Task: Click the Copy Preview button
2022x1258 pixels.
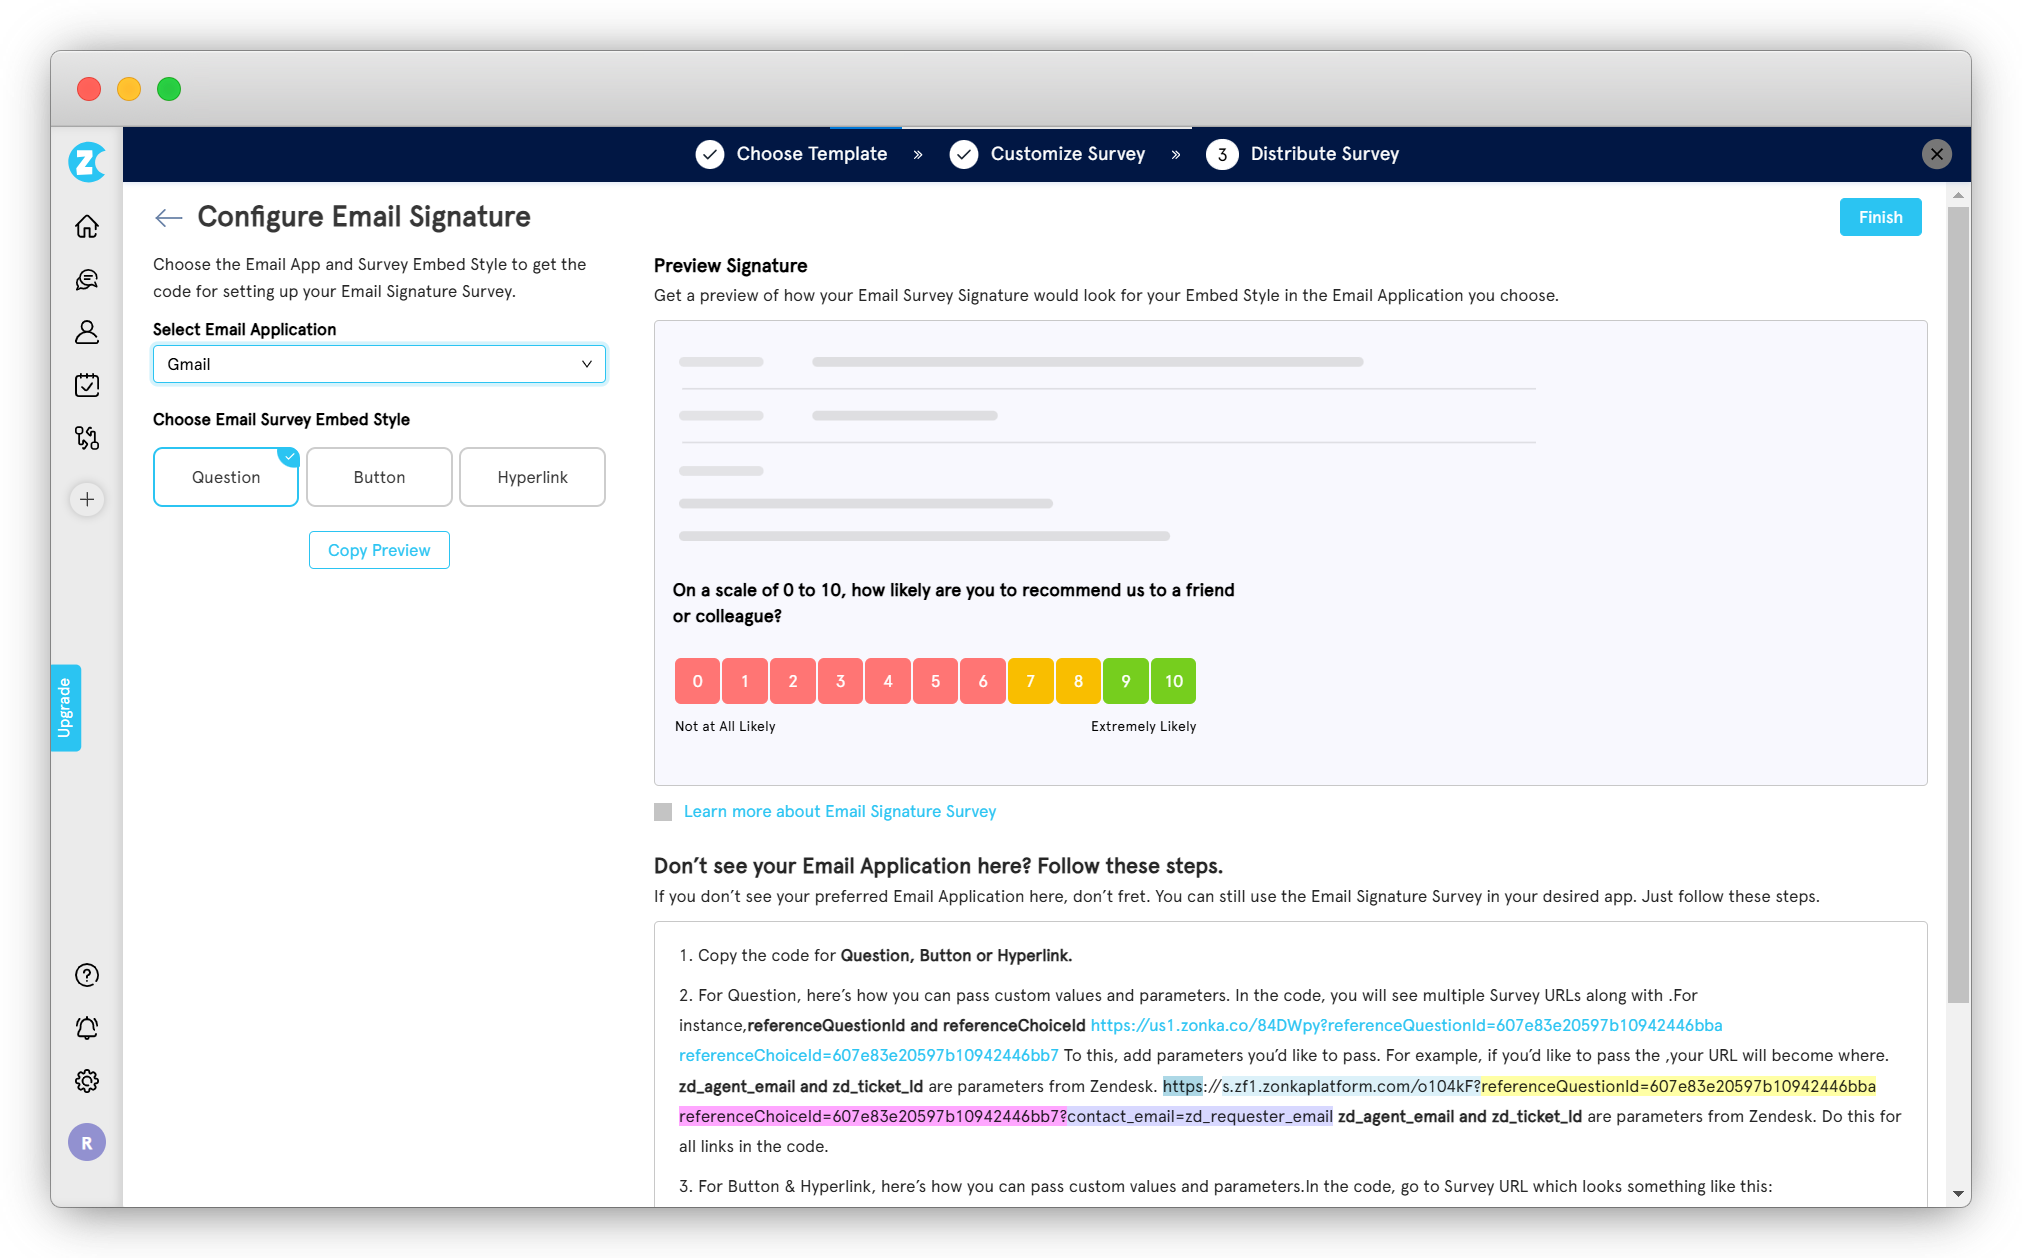Action: pyautogui.click(x=378, y=550)
